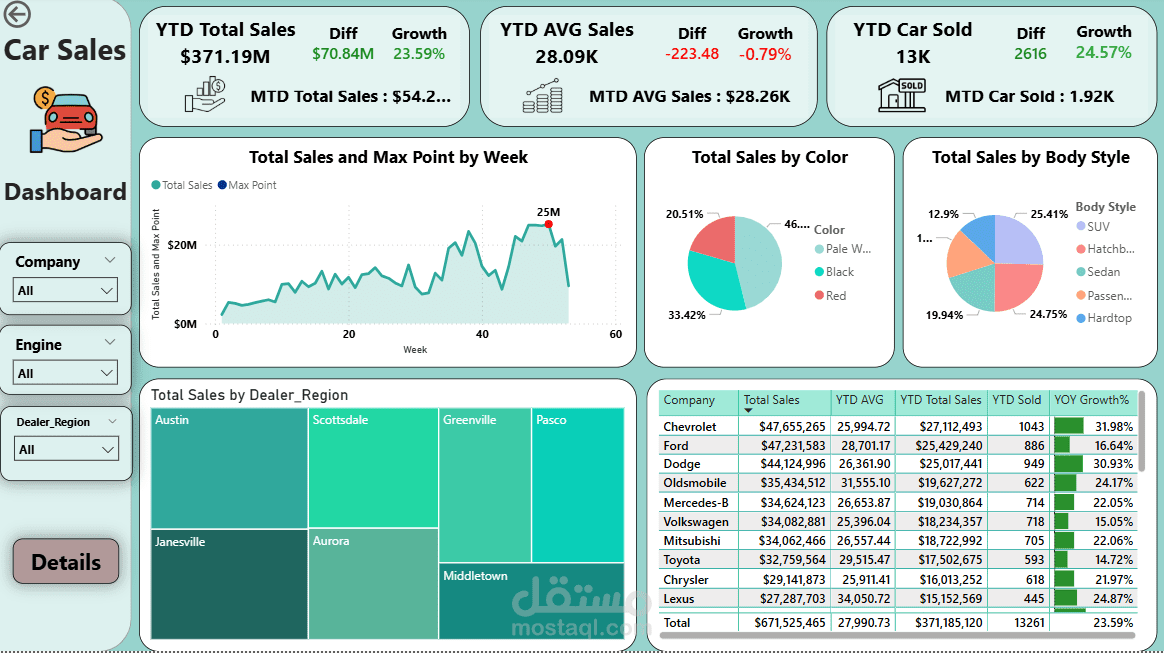1164x653 pixels.
Task: Click the SOLD house sign icon
Action: pos(902,95)
